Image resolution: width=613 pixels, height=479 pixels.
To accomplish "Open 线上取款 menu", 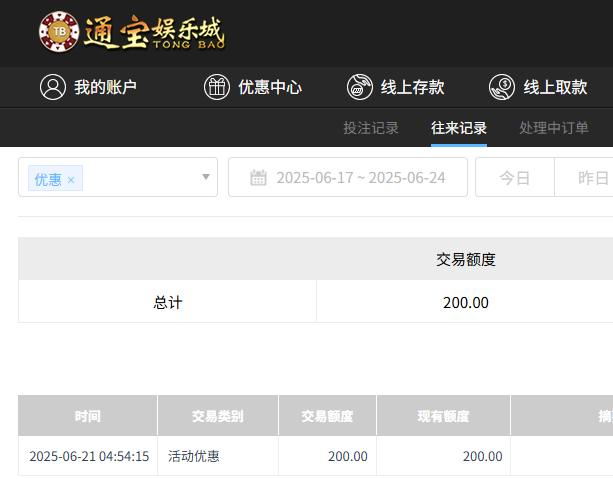I will coord(538,87).
